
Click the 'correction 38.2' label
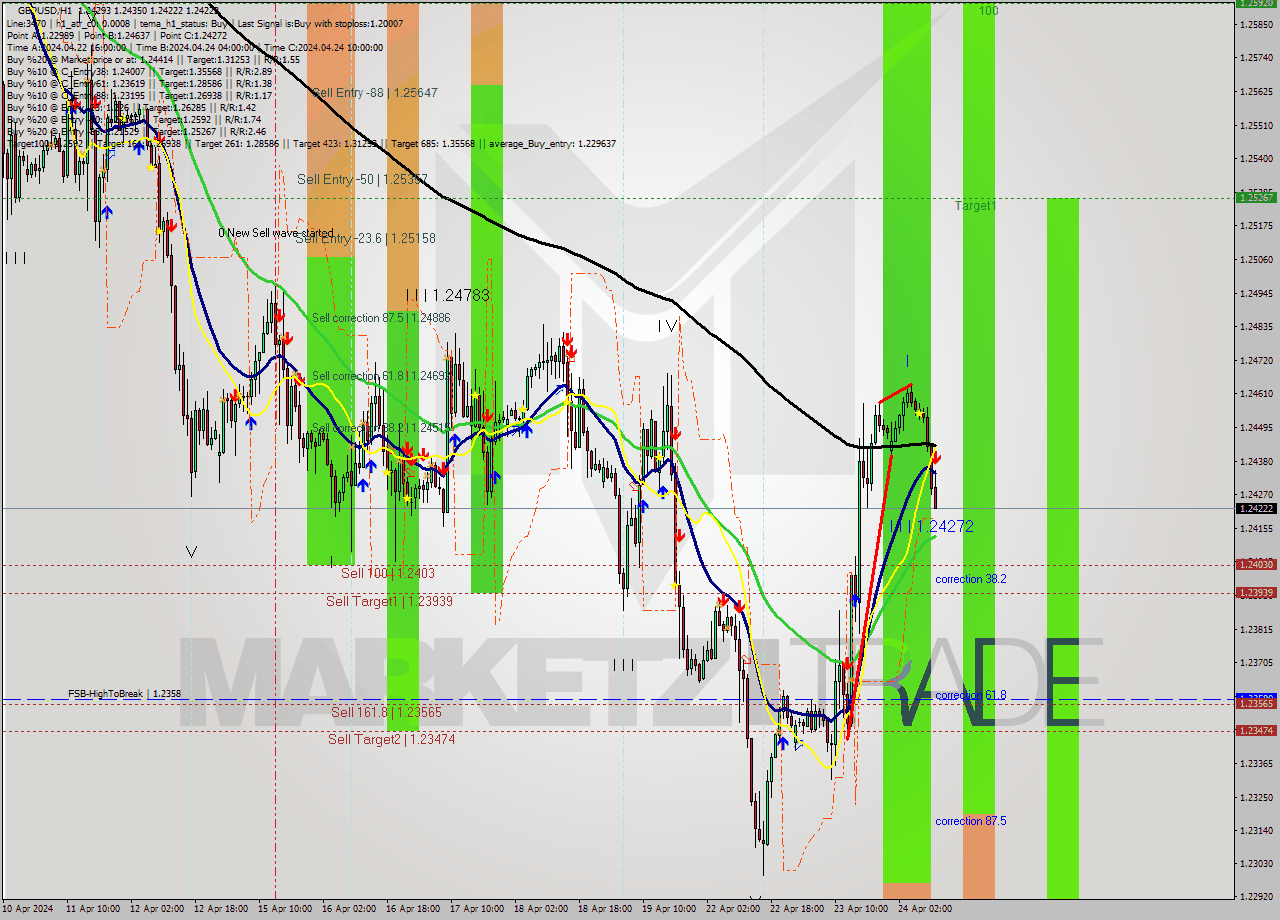tap(971, 579)
